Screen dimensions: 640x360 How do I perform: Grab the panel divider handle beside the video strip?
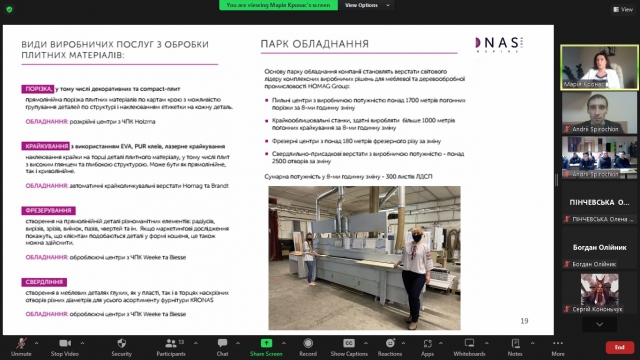coord(557,180)
